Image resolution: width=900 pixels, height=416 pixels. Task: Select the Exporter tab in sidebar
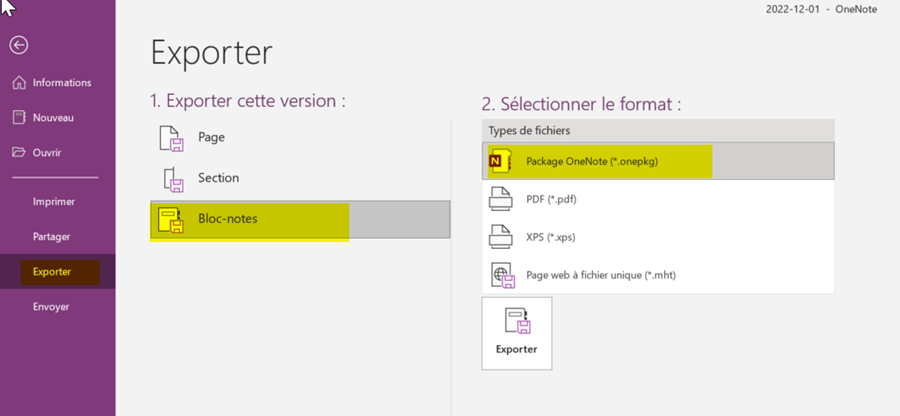[x=52, y=271]
